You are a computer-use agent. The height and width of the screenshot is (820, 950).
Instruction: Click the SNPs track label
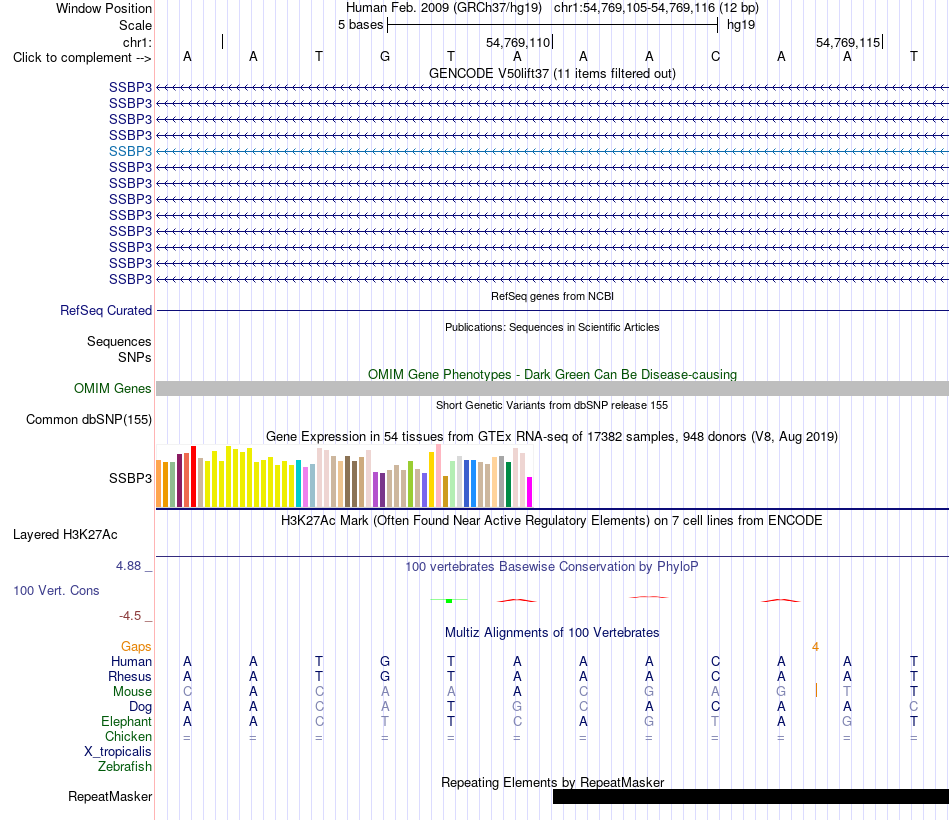pos(135,358)
